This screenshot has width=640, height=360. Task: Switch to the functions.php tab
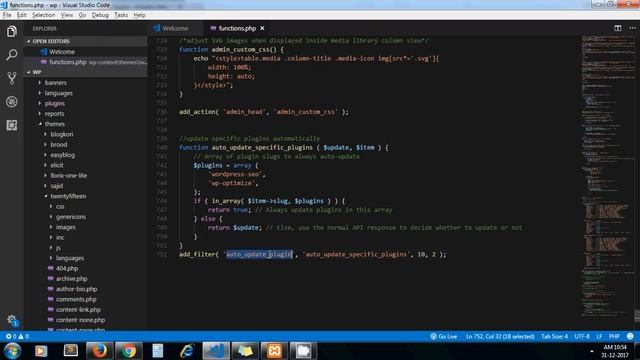pos(237,28)
